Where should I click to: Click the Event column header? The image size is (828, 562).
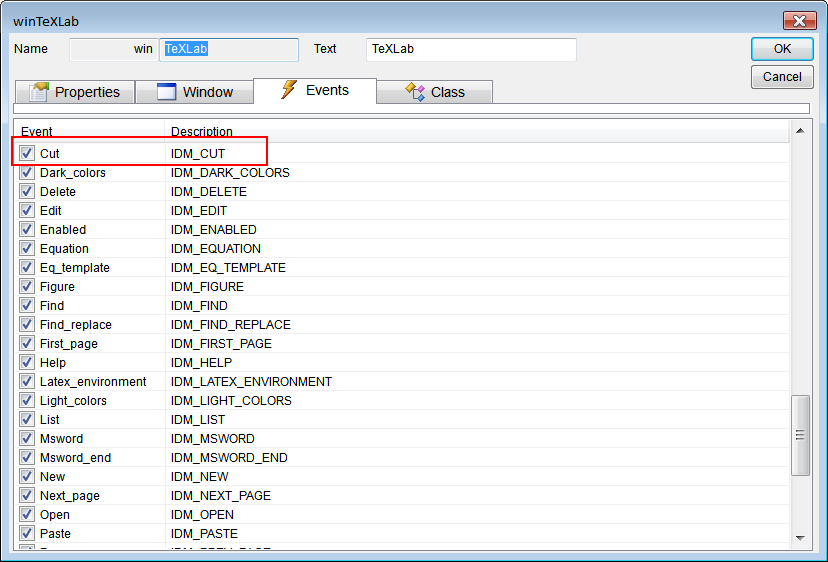click(90, 132)
